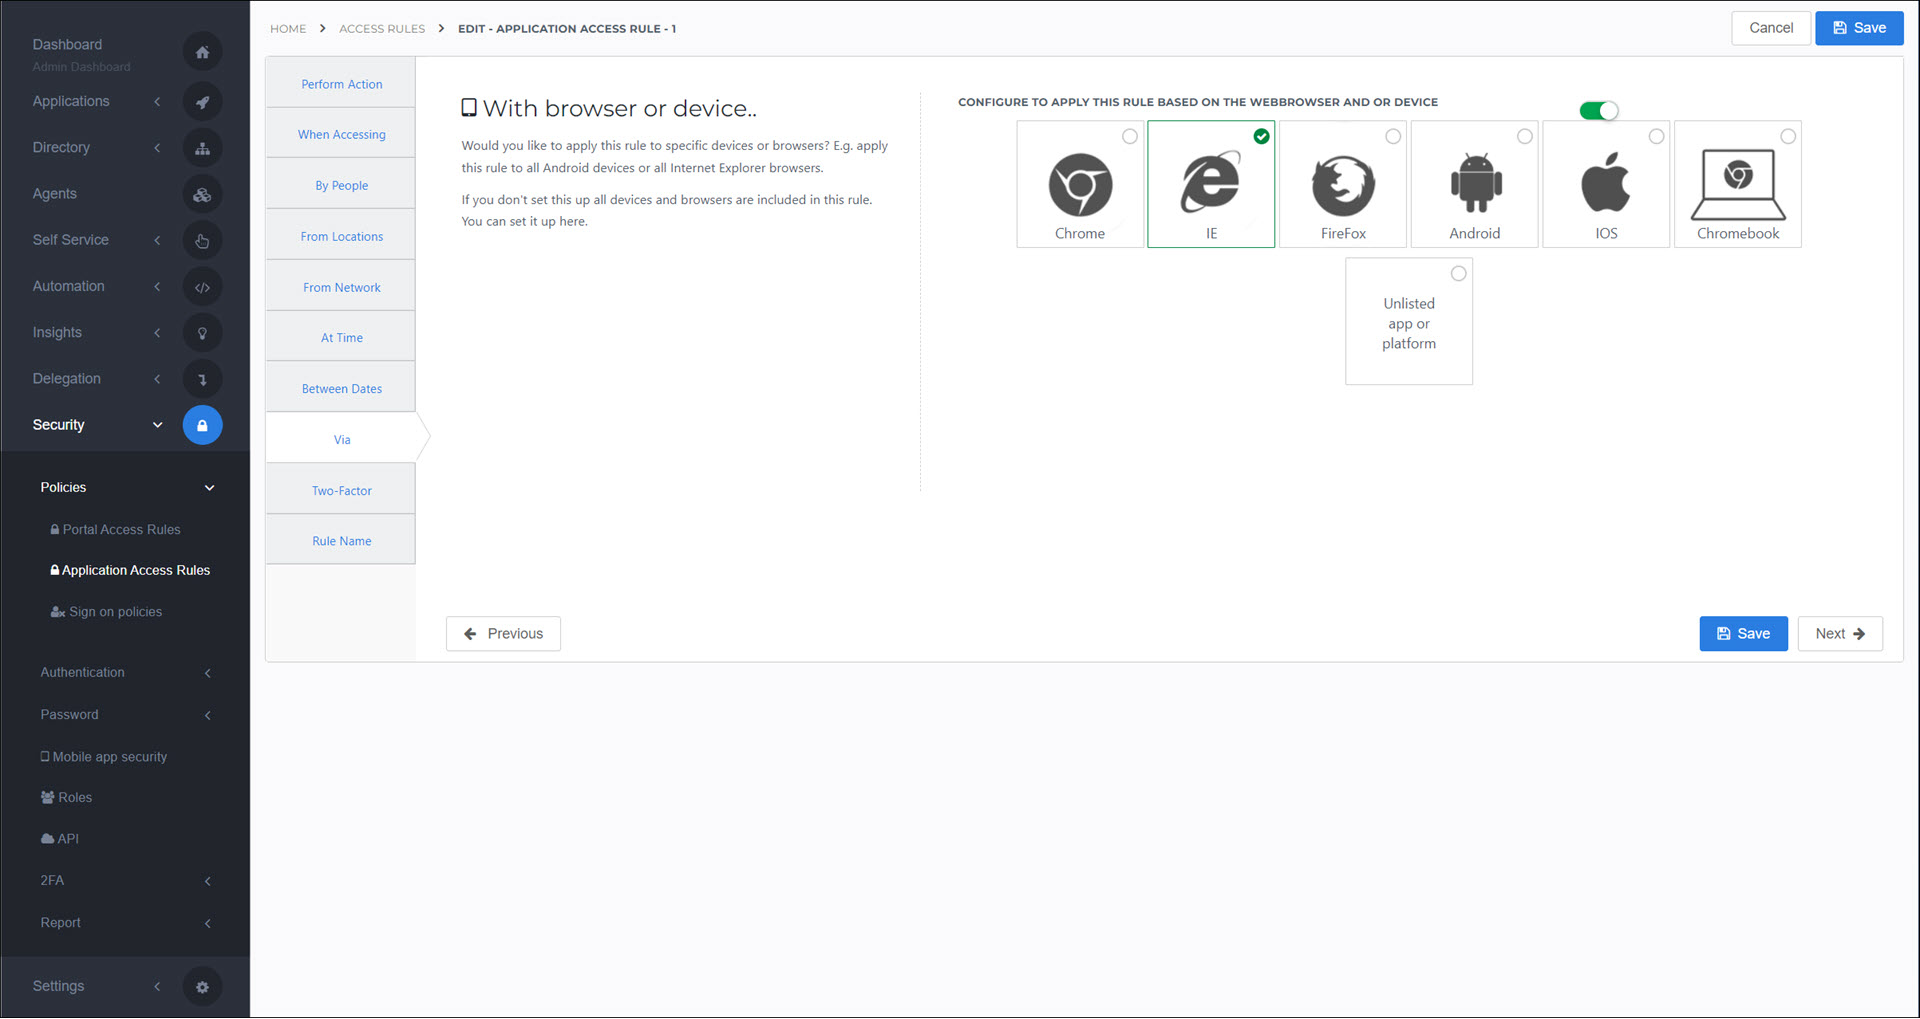
Task: Select the Chrome browser icon
Action: (1080, 184)
